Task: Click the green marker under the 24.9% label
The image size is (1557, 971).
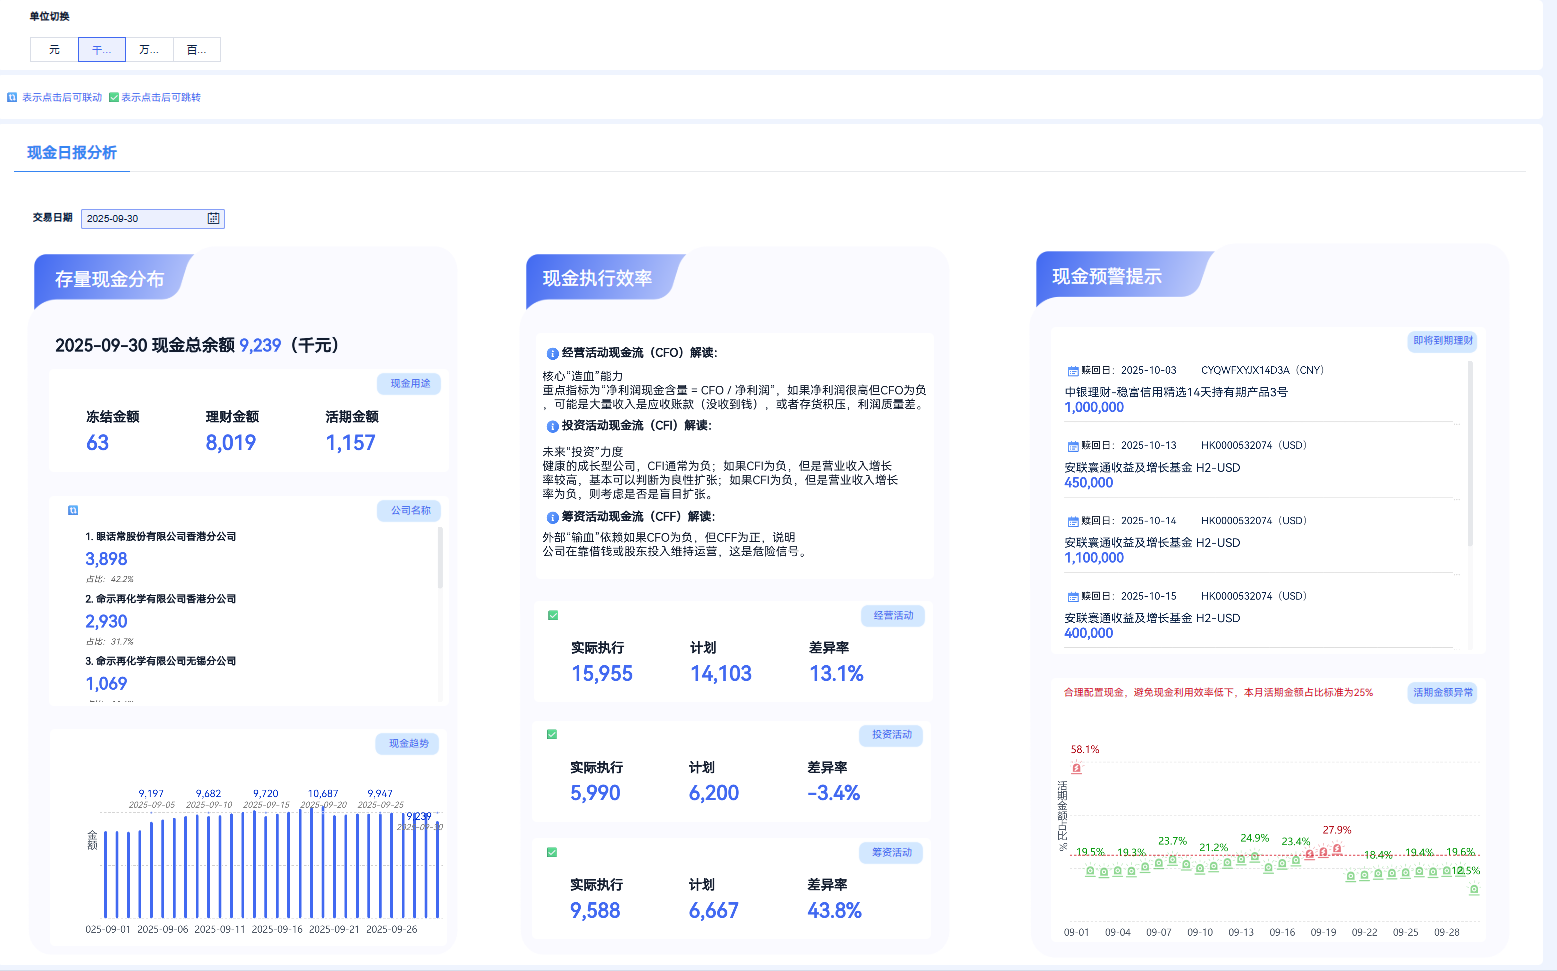Action: point(1255,856)
